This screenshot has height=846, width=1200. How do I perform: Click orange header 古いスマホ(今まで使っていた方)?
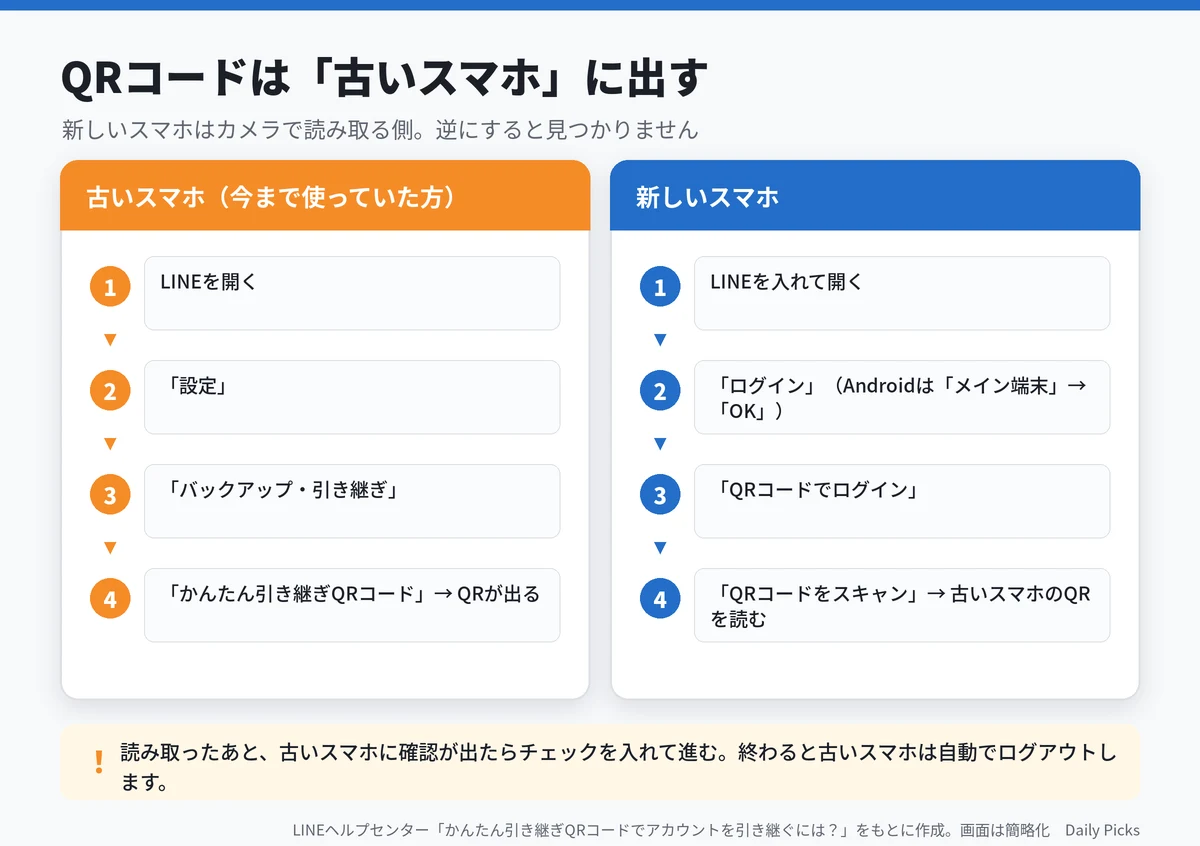(325, 196)
